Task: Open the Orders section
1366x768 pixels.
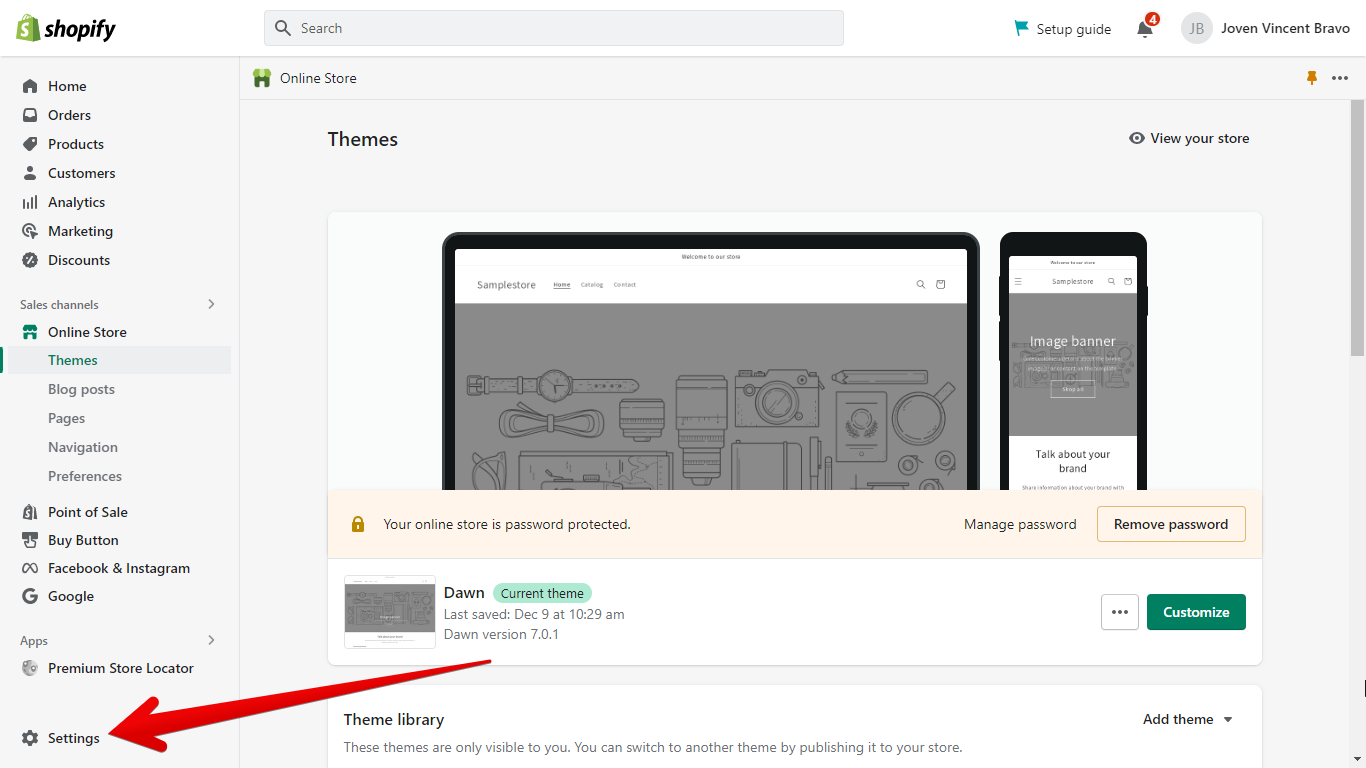Action: (68, 115)
